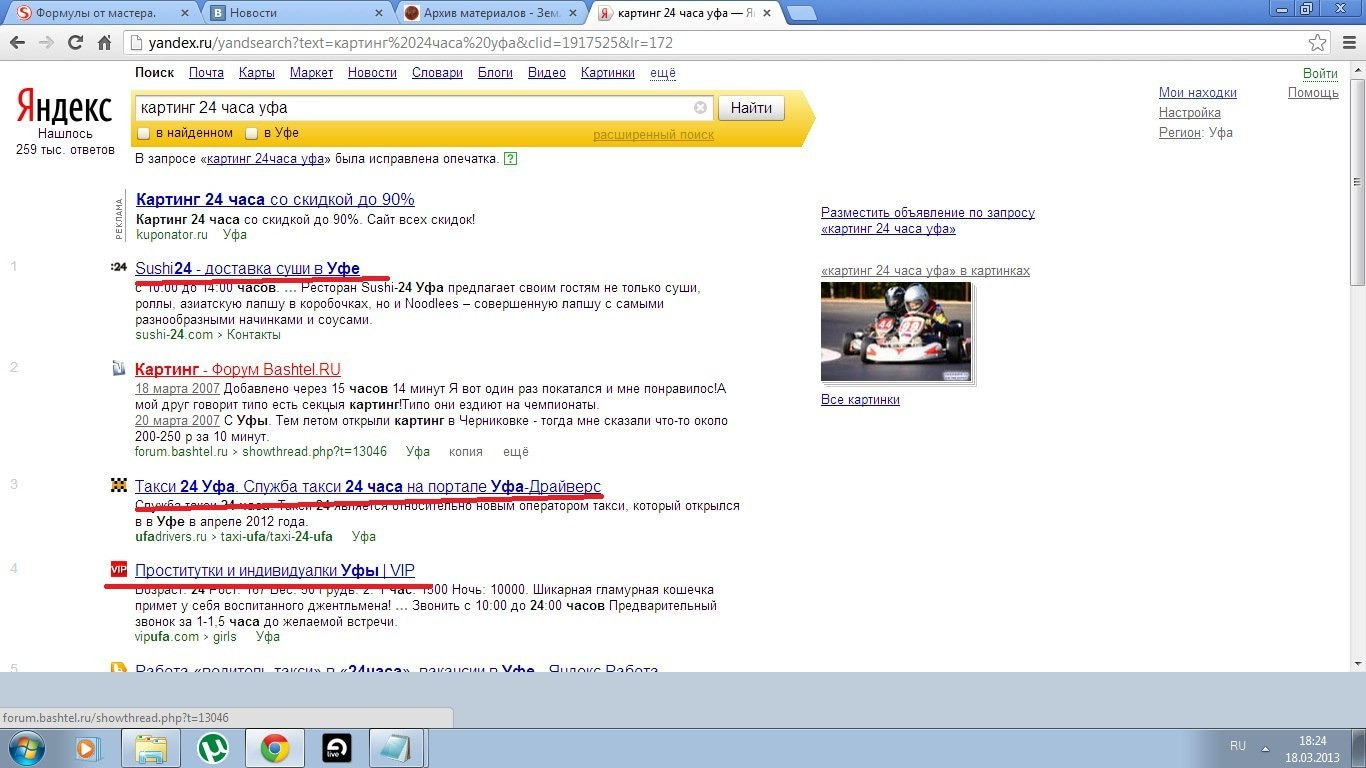Open 'Мои находки' link
This screenshot has width=1366, height=768.
click(x=1198, y=93)
